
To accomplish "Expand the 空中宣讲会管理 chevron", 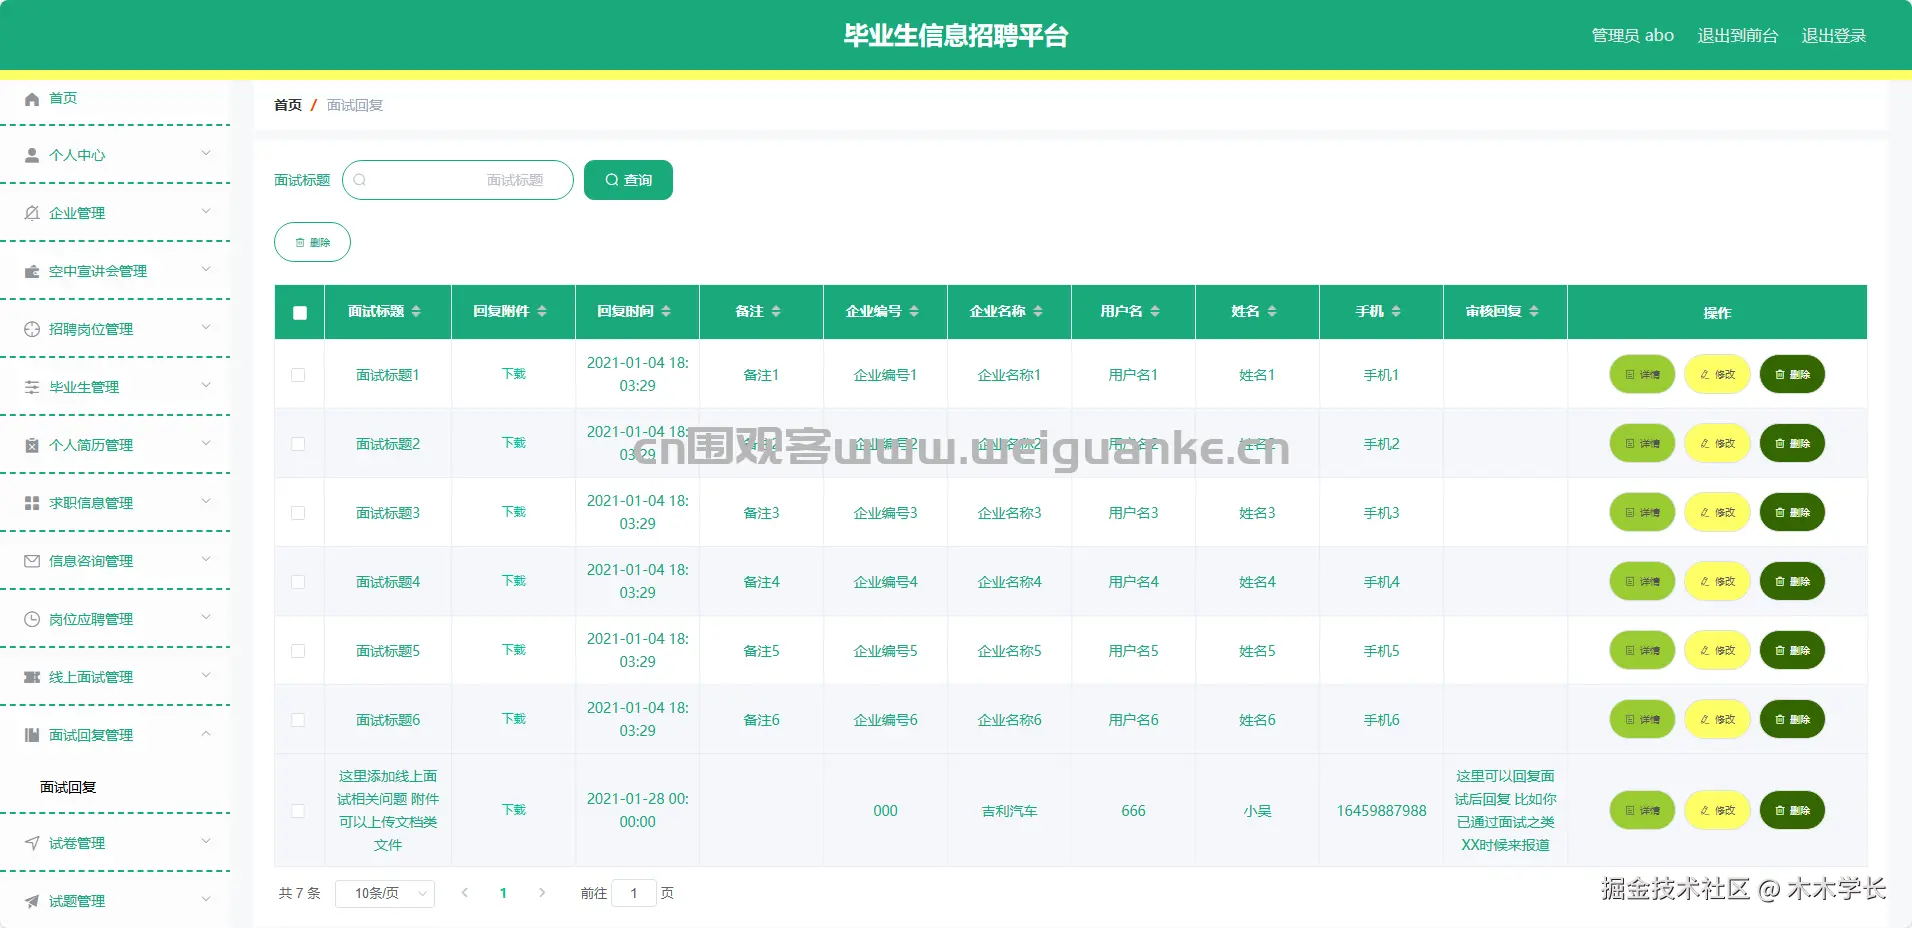I will pyautogui.click(x=206, y=269).
